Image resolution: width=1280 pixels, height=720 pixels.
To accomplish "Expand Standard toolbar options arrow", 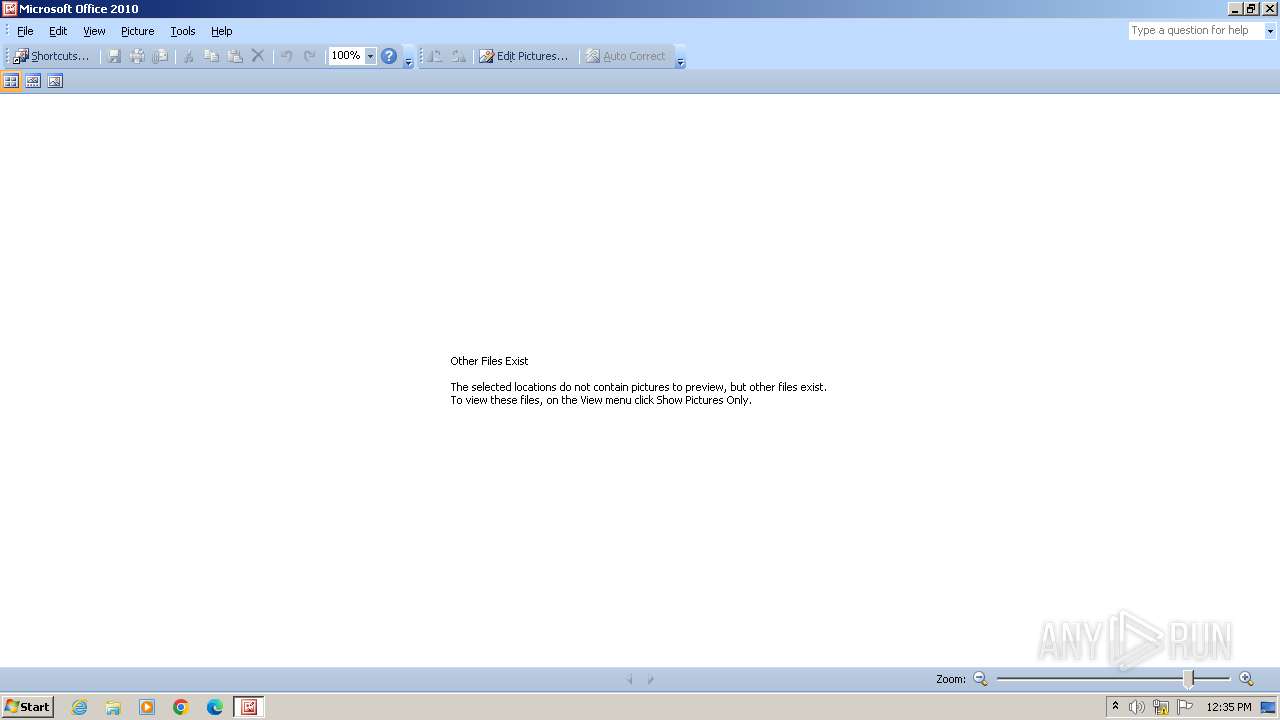I will (x=408, y=57).
